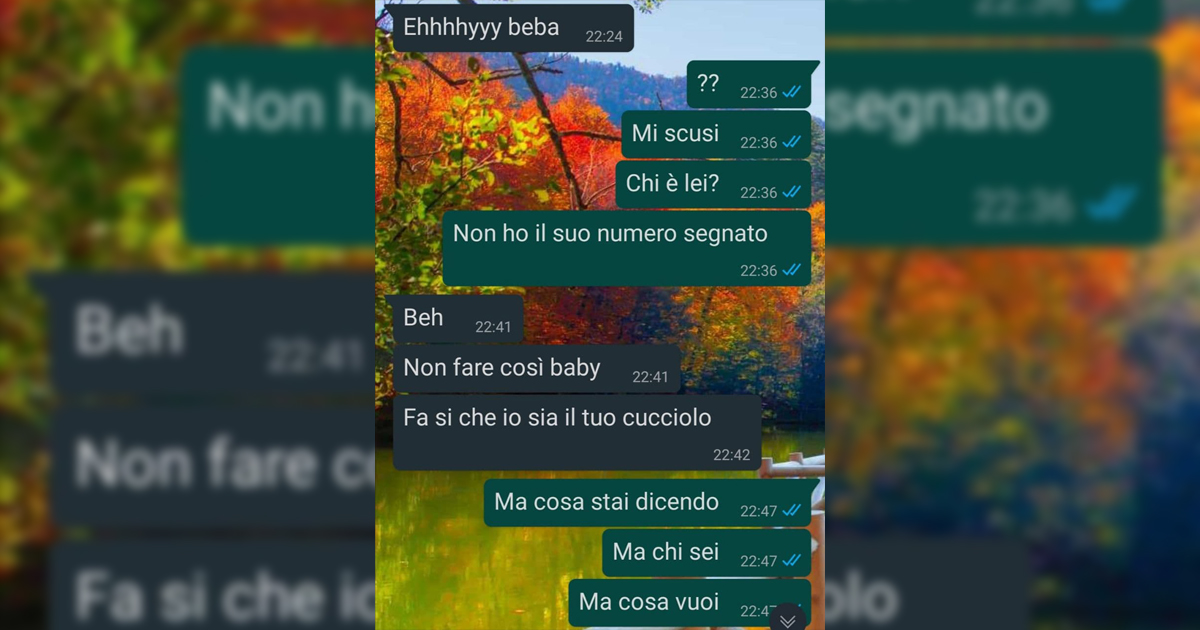Viewport: 1200px width, 630px height.
Task: Click blue double checkmarks on 'Mi scusi'
Action: point(792,142)
